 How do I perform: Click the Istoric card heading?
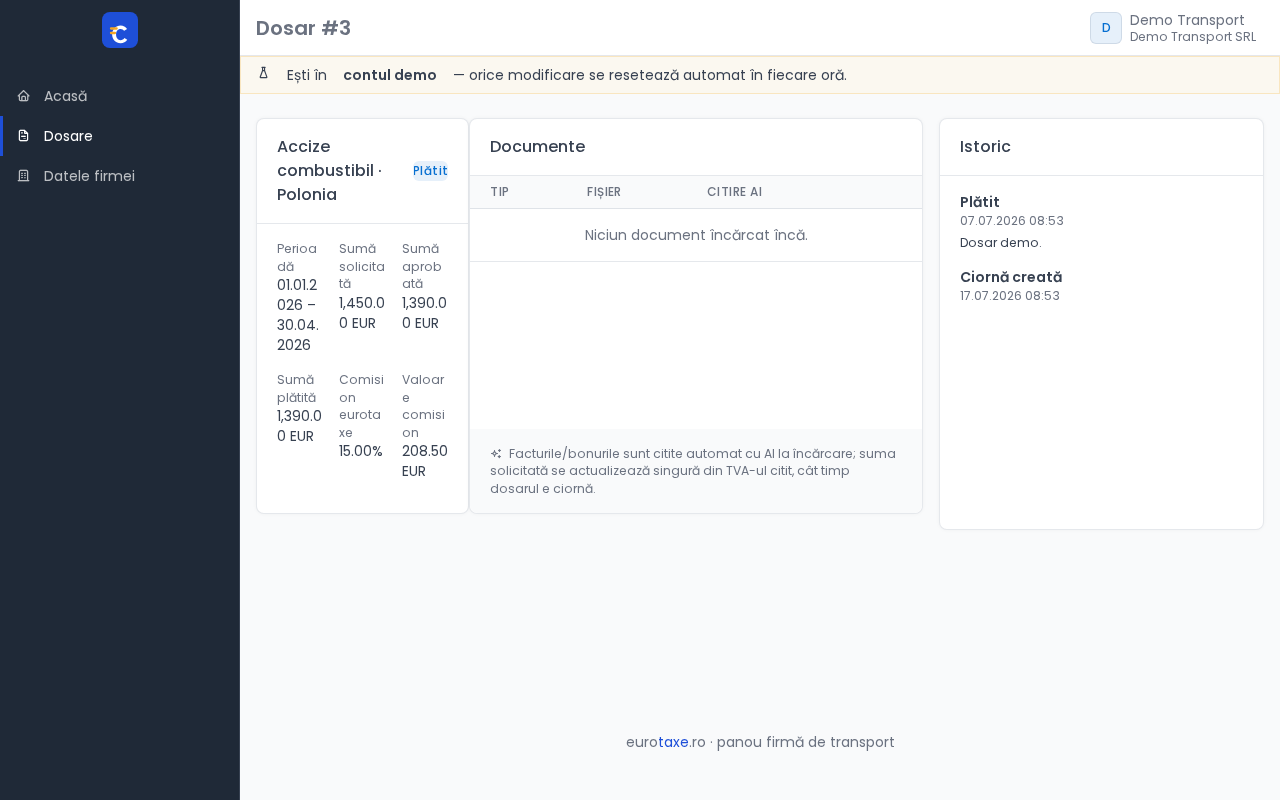point(985,147)
